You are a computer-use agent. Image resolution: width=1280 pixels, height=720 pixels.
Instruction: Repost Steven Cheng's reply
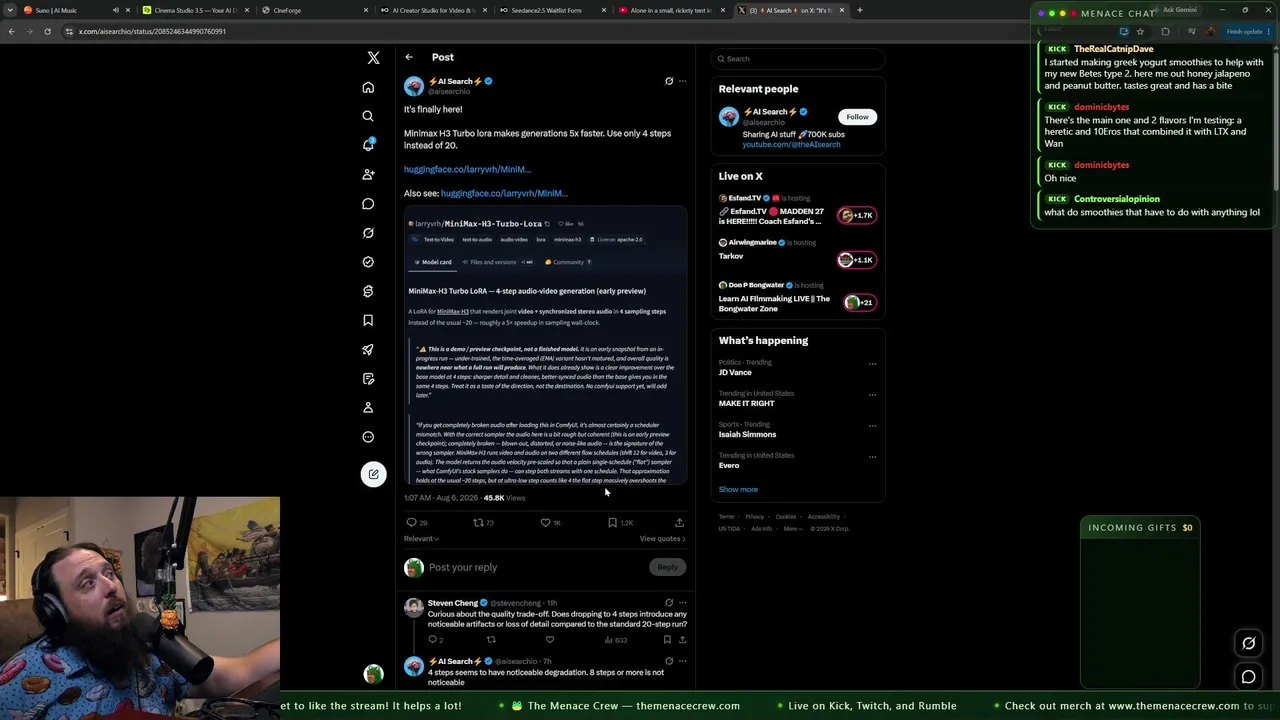click(x=491, y=640)
